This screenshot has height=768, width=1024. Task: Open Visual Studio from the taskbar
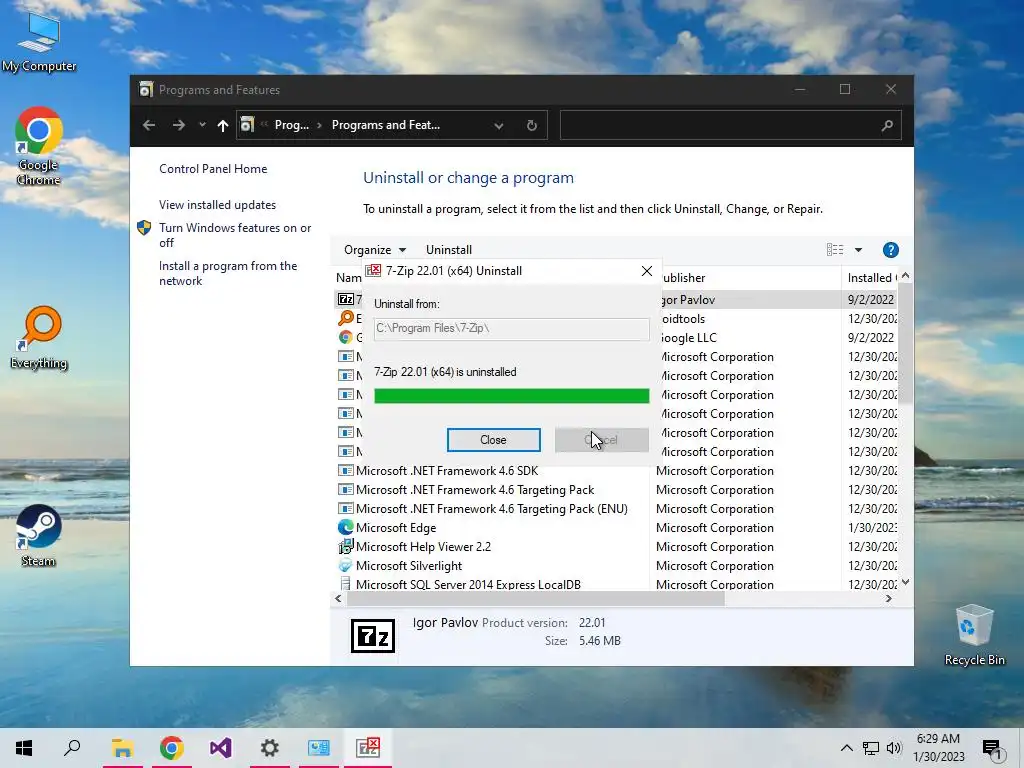pos(221,748)
